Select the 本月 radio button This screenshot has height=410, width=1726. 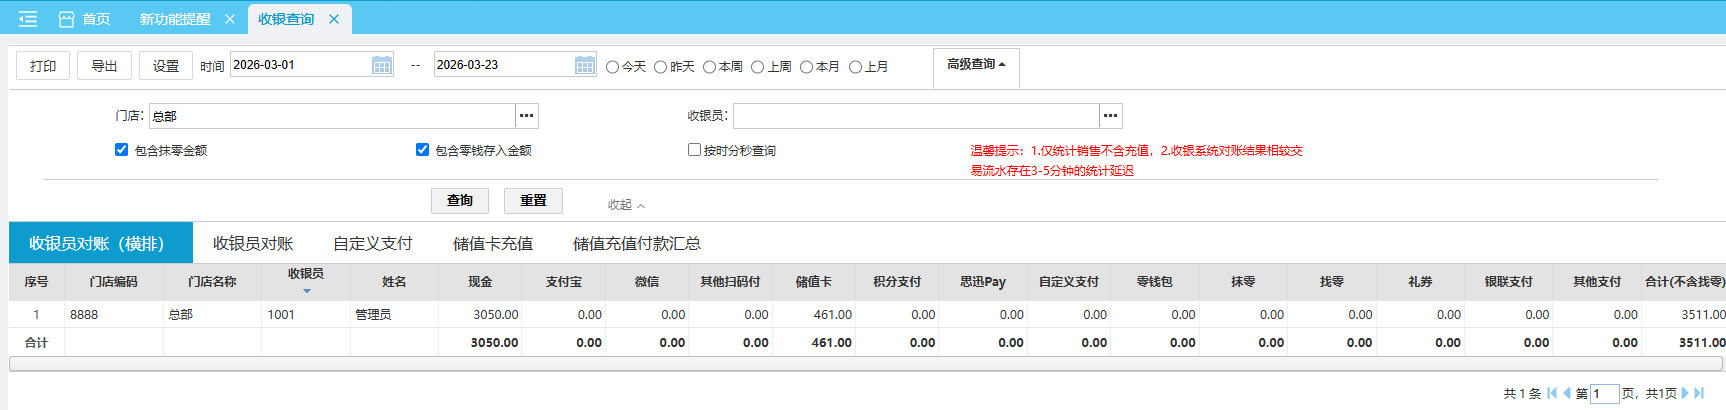tap(806, 67)
